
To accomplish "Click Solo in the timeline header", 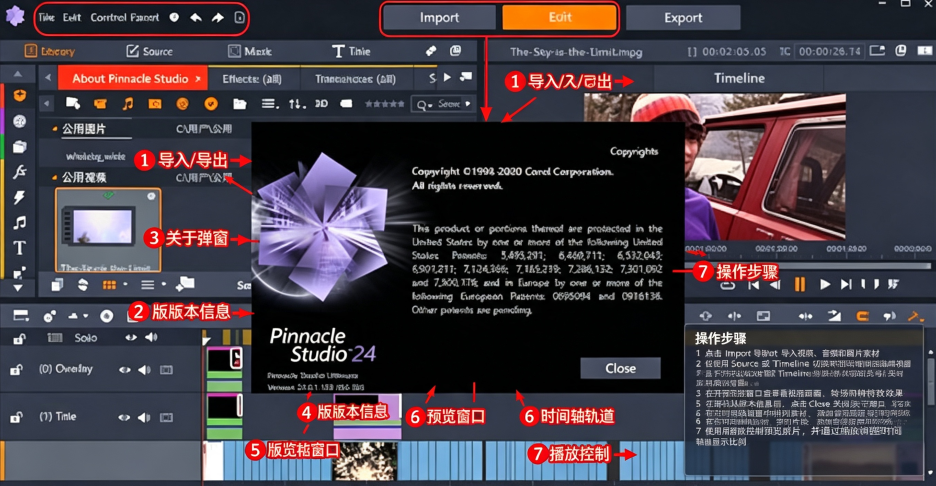I will click(x=85, y=338).
